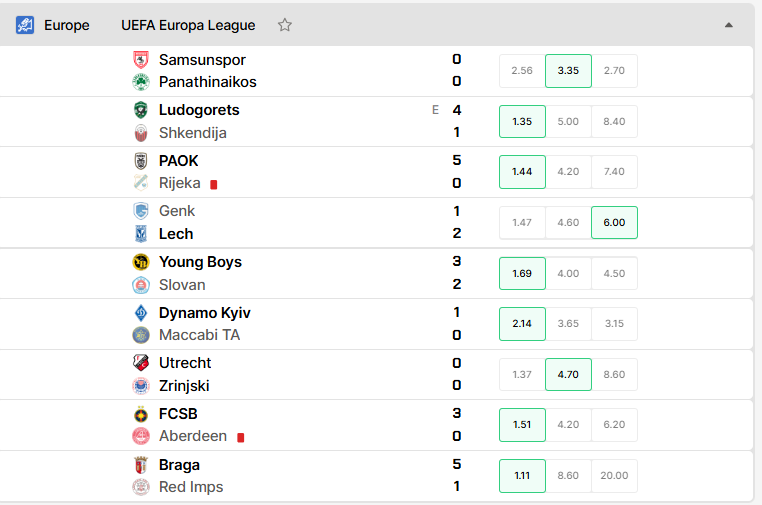Click the Ludogorets team crest
Image resolution: width=762 pixels, height=505 pixels.
point(141,110)
